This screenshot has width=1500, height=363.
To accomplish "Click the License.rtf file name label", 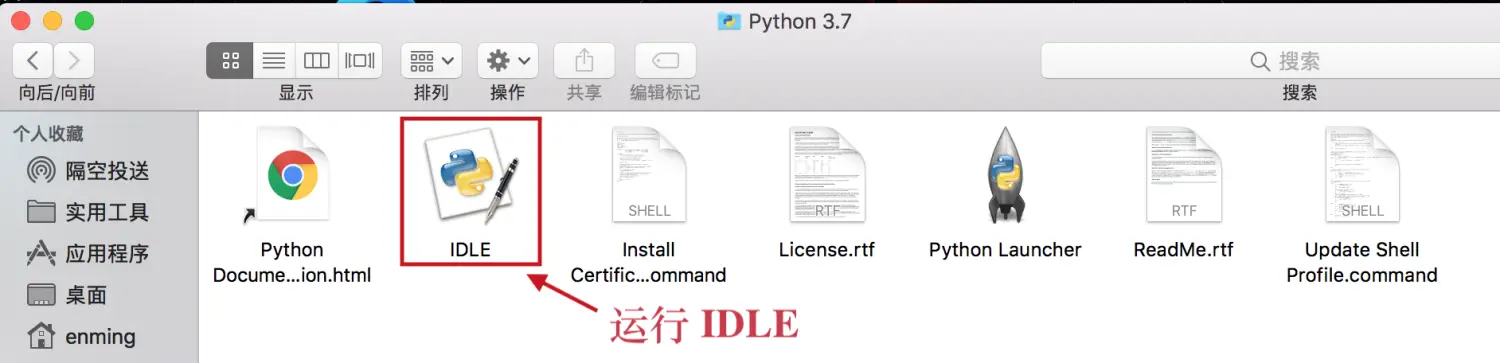I will pos(827,250).
